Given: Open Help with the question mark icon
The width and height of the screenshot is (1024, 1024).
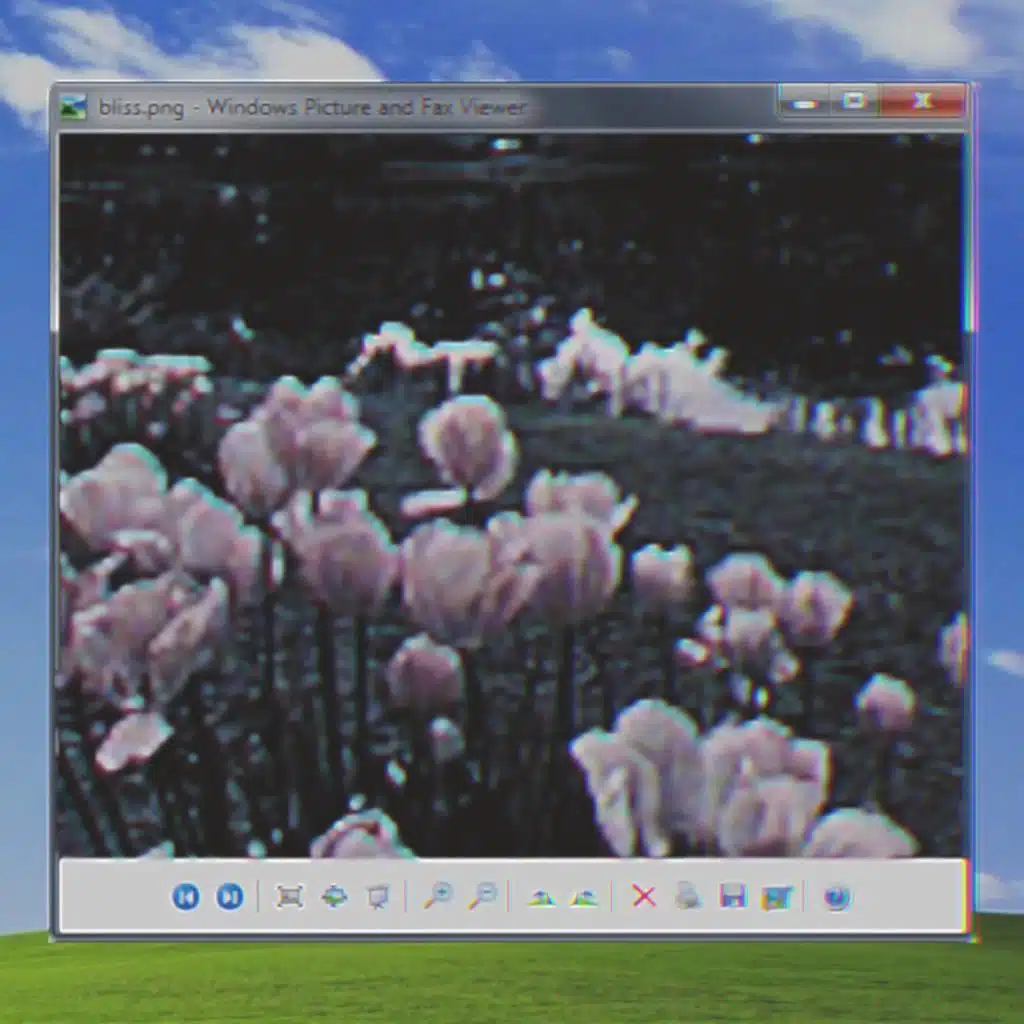Looking at the screenshot, I should click(837, 897).
